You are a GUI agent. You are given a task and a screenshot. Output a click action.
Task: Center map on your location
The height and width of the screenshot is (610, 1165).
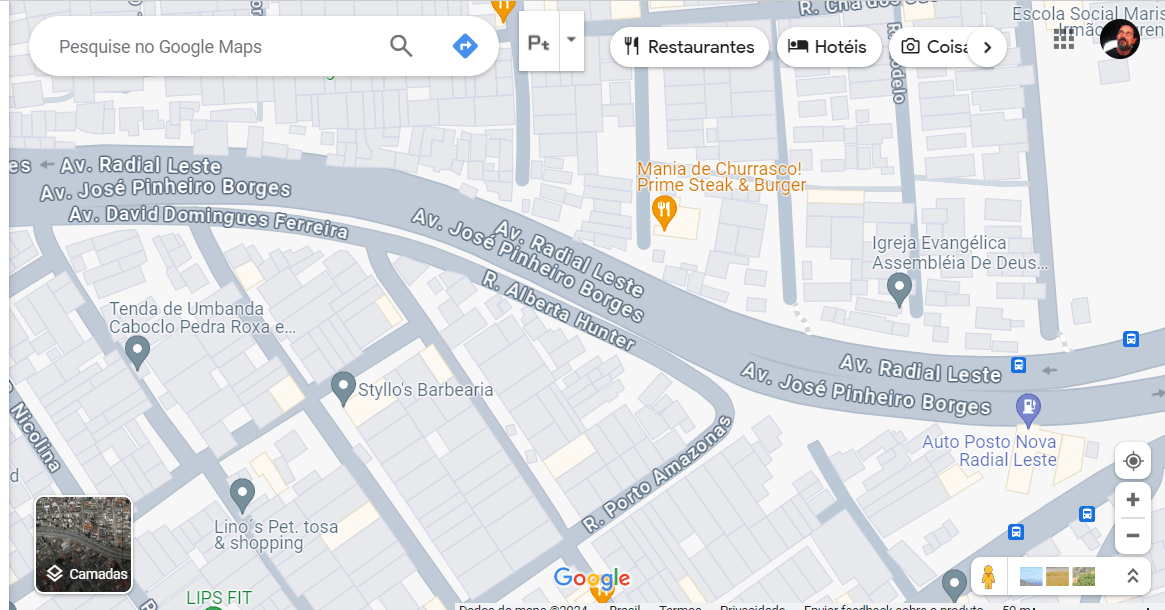[1133, 461]
